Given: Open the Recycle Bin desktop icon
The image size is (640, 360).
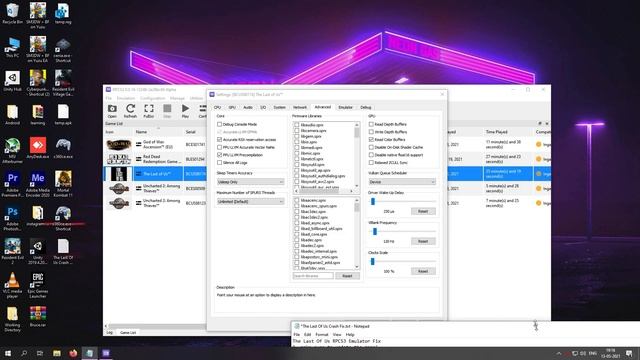Looking at the screenshot, I should coord(12,13).
